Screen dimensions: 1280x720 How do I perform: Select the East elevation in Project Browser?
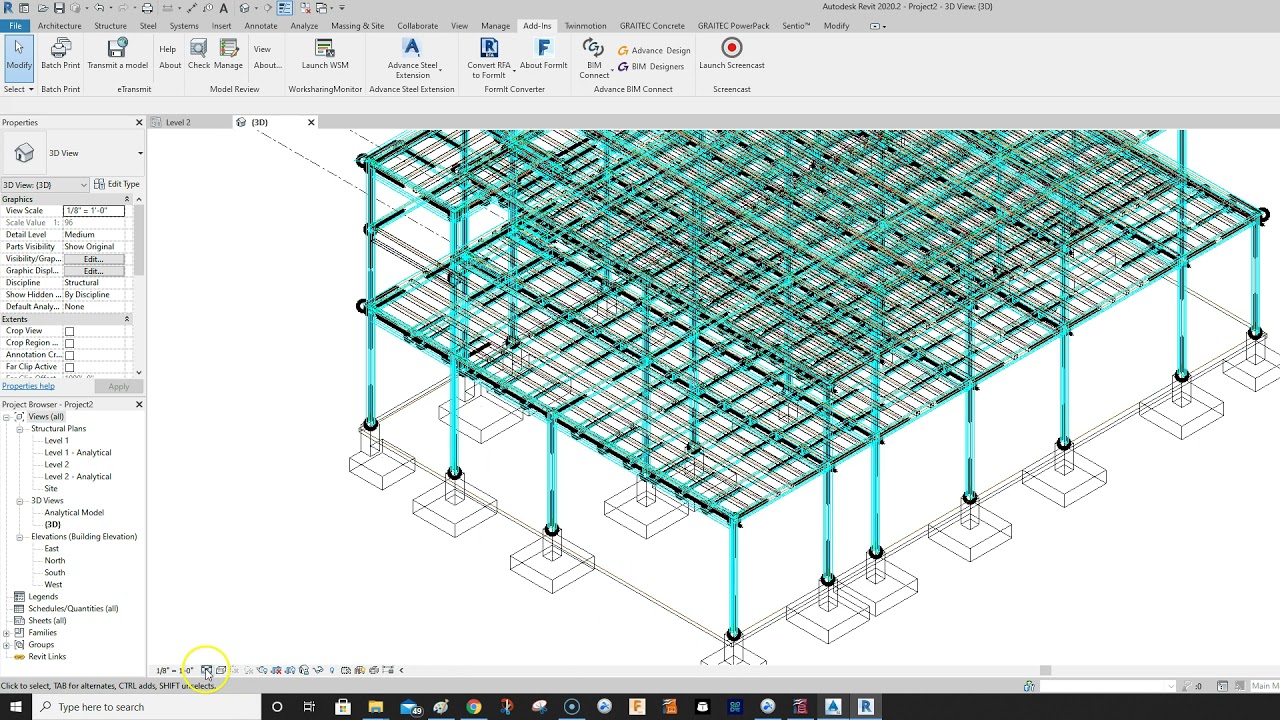pyautogui.click(x=52, y=549)
